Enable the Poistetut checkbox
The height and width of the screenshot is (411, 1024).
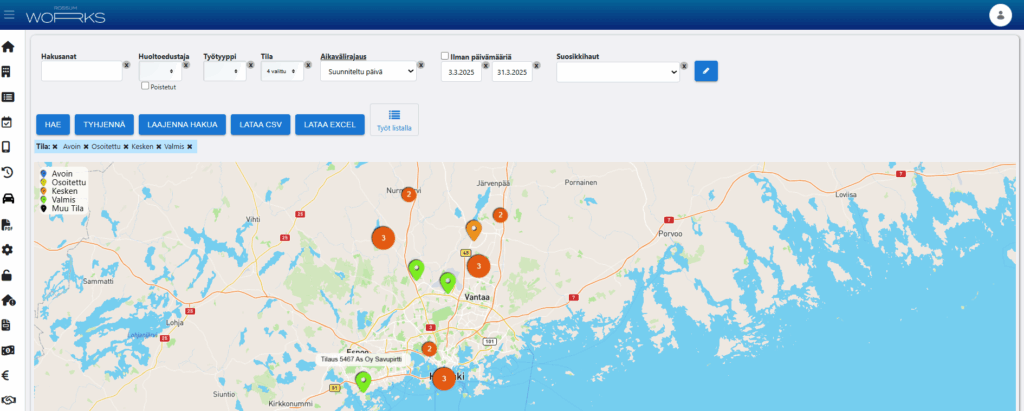[145, 87]
